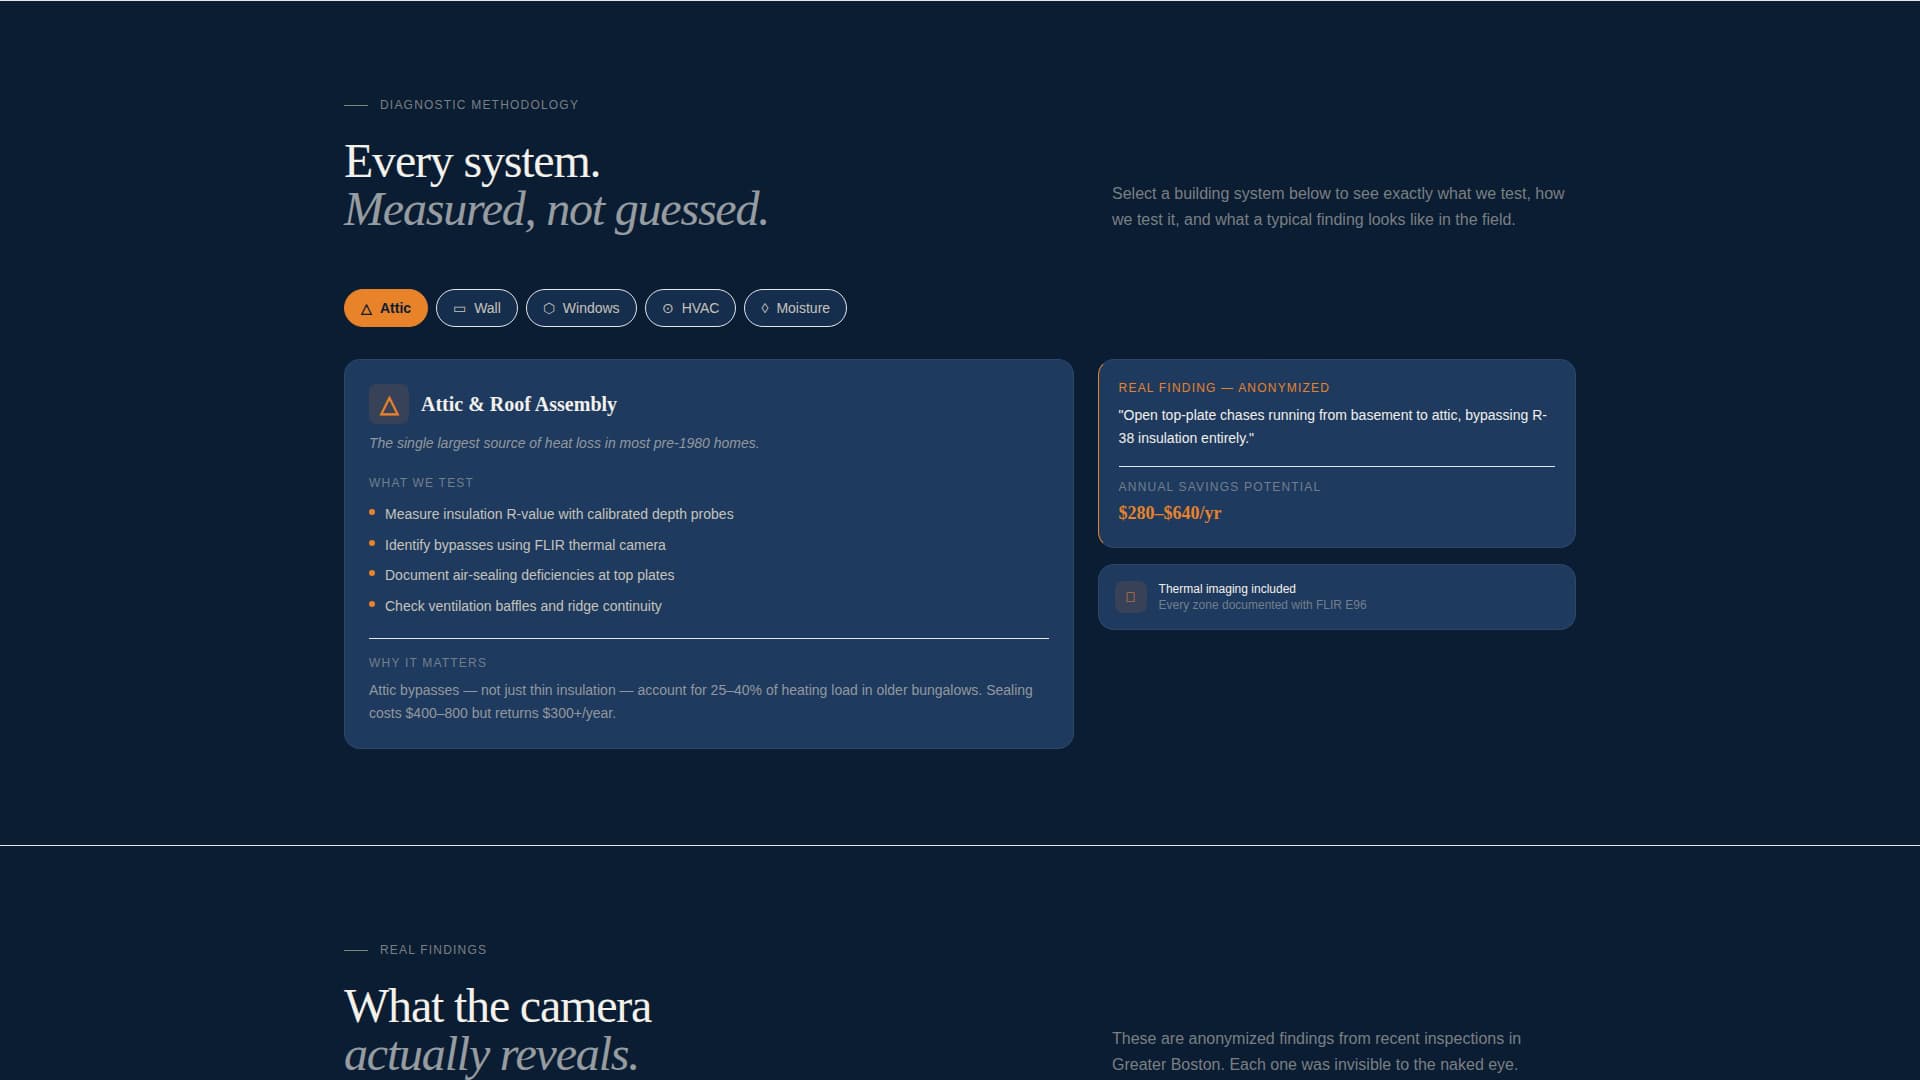Image resolution: width=1920 pixels, height=1080 pixels.
Task: Click the triangle icon beside Attic & Roof Assembly
Action: [388, 404]
